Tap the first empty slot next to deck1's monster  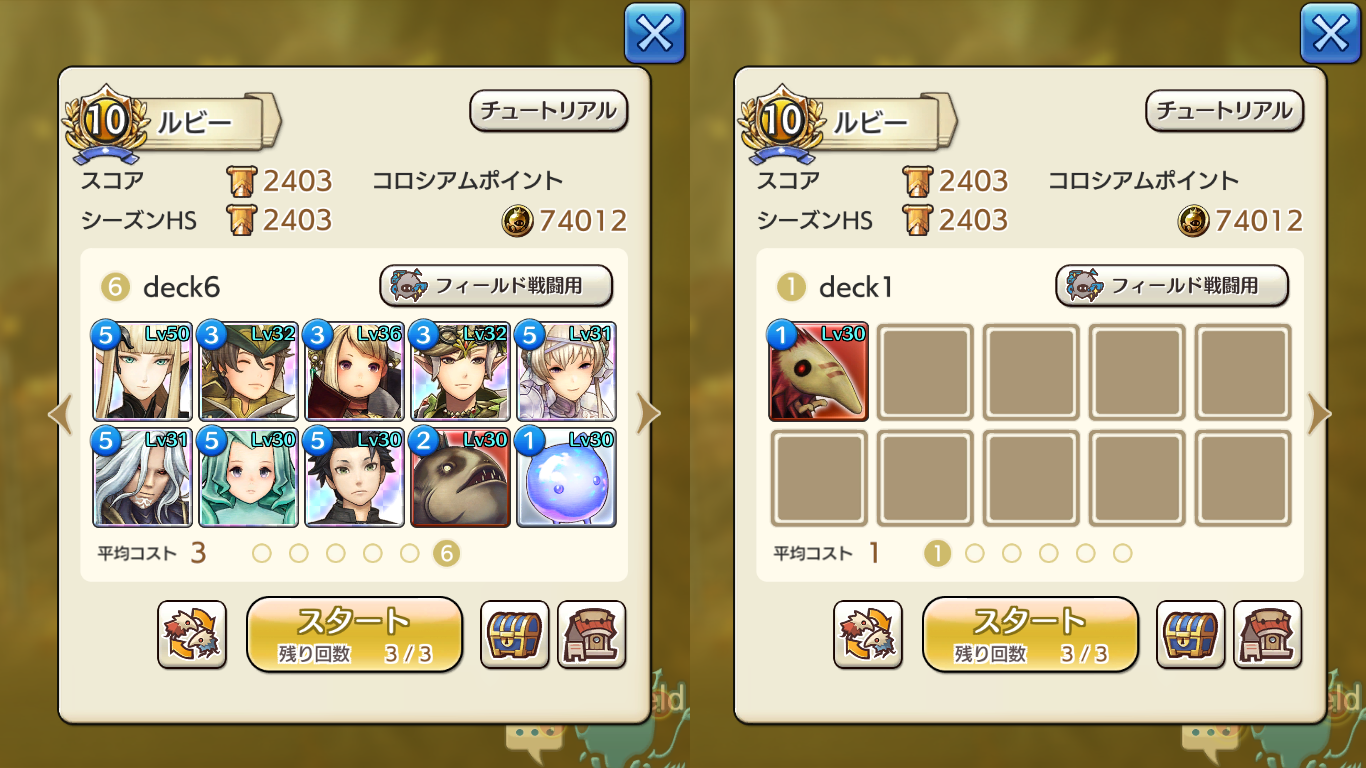coord(925,371)
